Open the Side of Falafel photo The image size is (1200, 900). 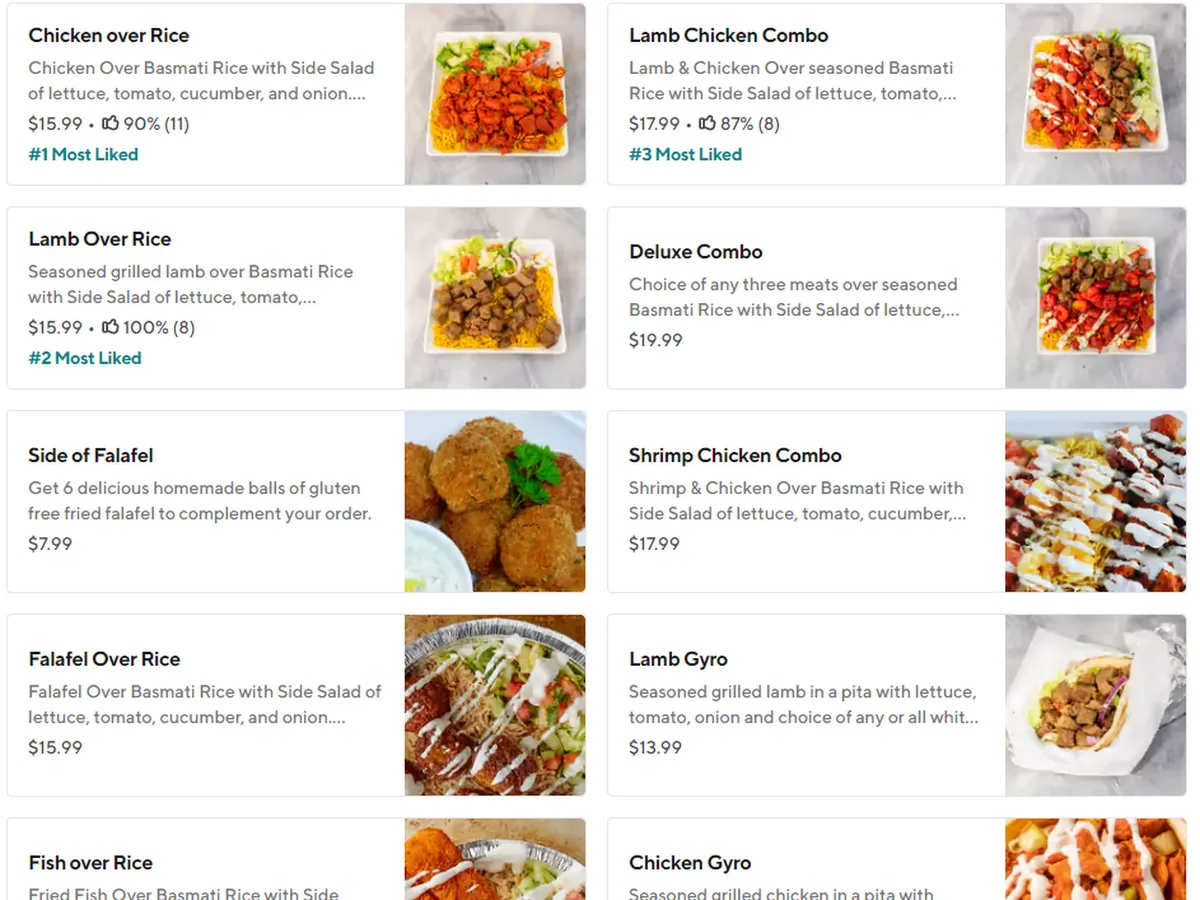pyautogui.click(x=495, y=501)
